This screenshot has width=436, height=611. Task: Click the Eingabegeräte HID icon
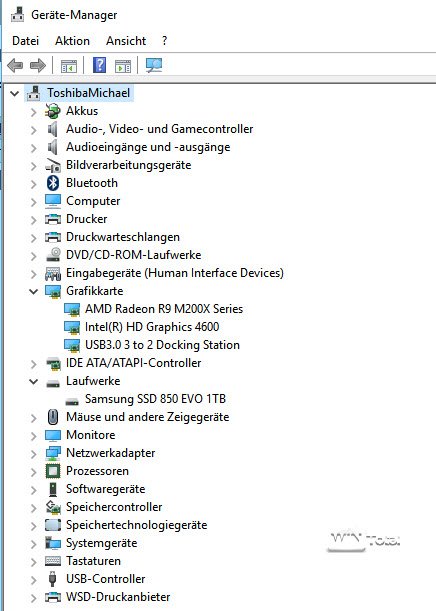point(53,274)
